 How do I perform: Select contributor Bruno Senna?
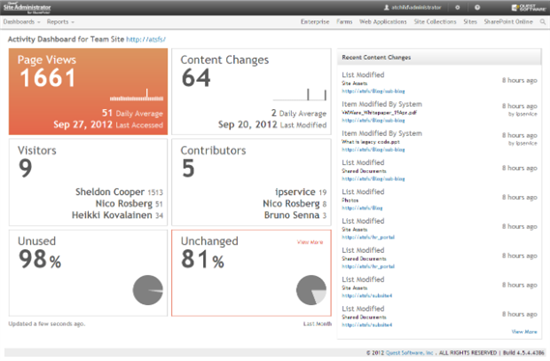click(x=292, y=215)
